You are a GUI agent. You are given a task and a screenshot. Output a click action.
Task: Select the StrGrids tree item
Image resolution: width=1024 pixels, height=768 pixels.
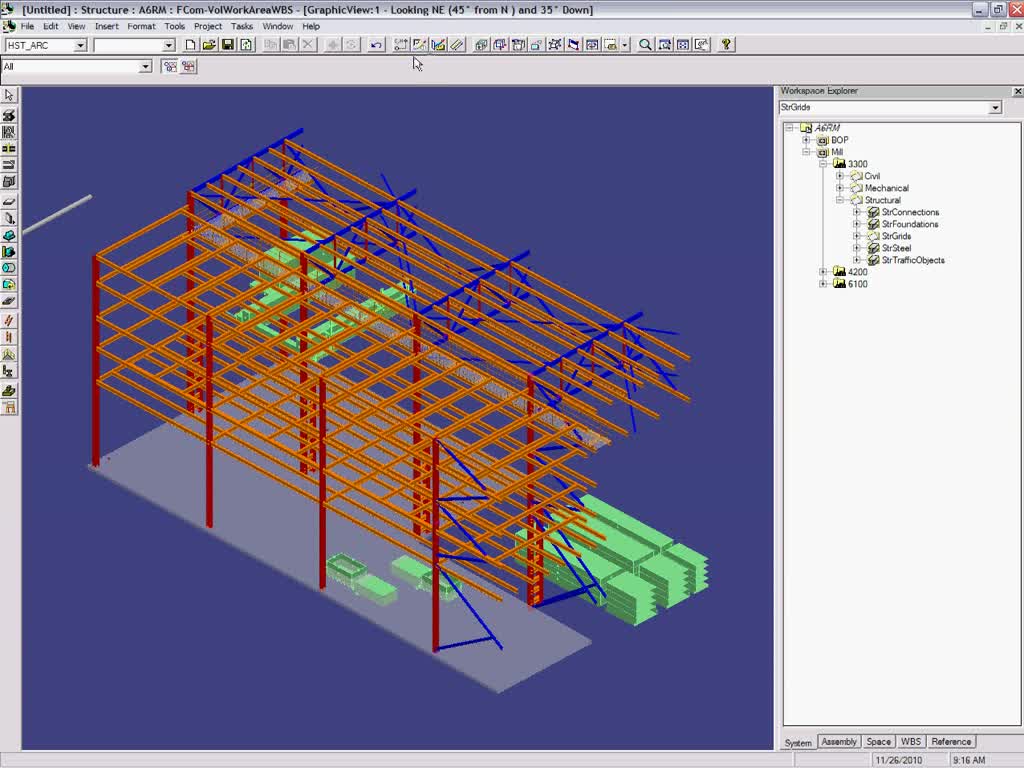click(896, 236)
